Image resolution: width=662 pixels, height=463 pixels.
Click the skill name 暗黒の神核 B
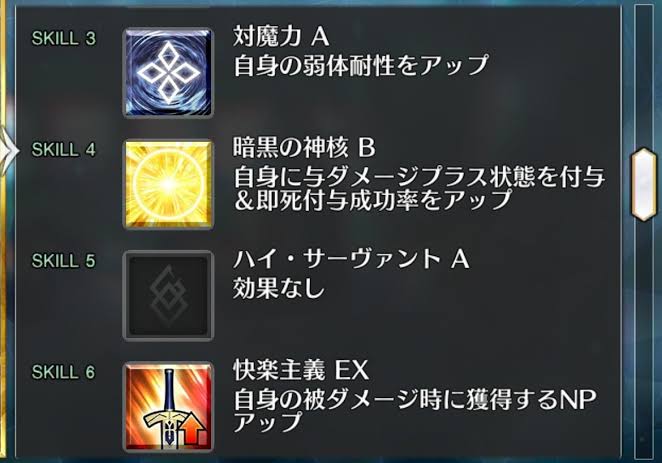(304, 147)
